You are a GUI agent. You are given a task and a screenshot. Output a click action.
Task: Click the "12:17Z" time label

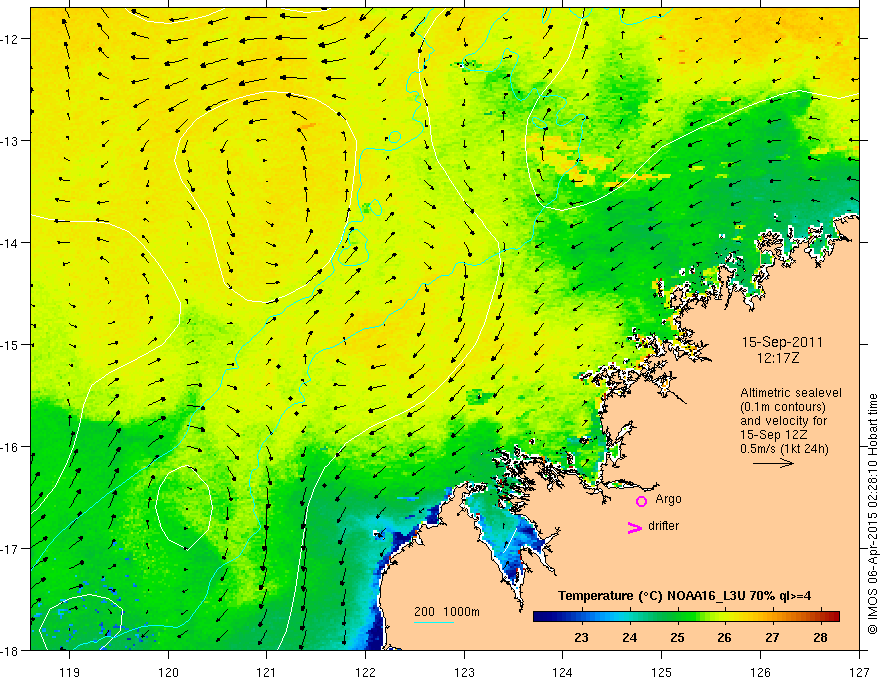(777, 357)
